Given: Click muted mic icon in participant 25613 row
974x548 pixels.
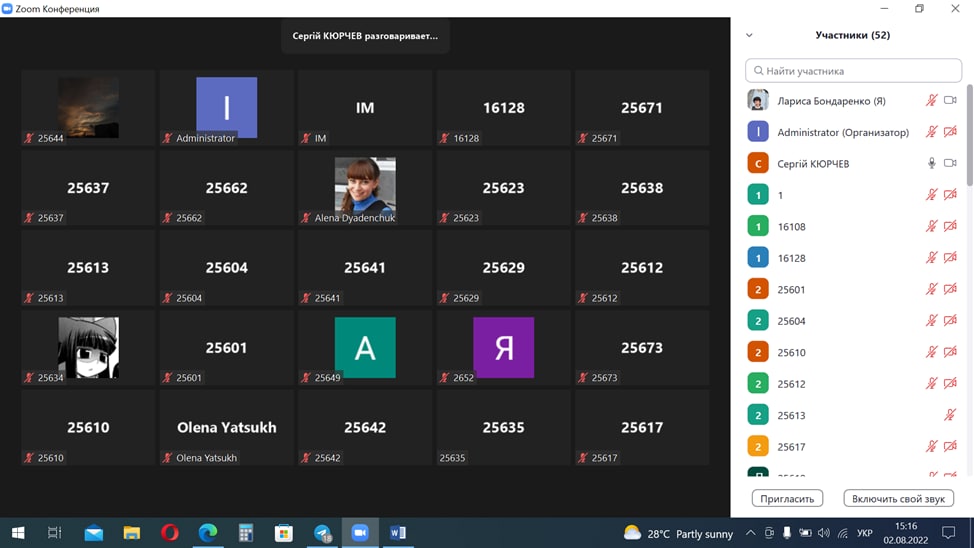Looking at the screenshot, I should [950, 415].
